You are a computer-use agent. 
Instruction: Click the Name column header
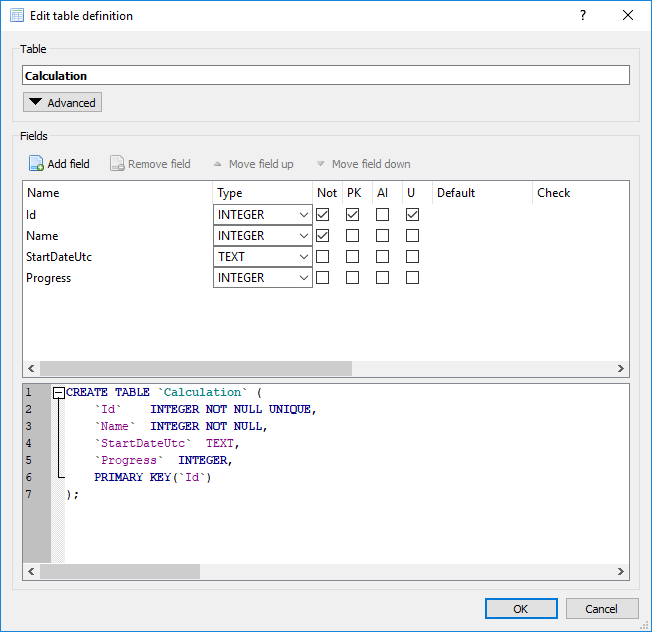click(118, 193)
